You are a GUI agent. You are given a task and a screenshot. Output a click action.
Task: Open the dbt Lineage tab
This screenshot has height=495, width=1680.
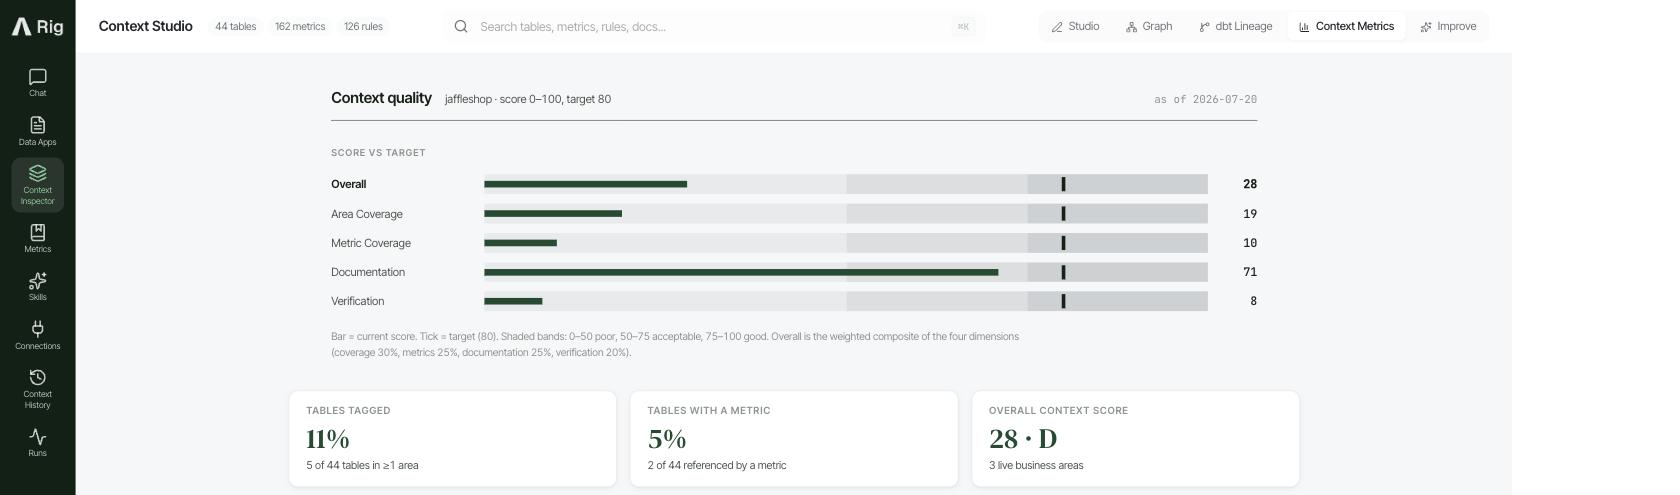(x=1236, y=27)
